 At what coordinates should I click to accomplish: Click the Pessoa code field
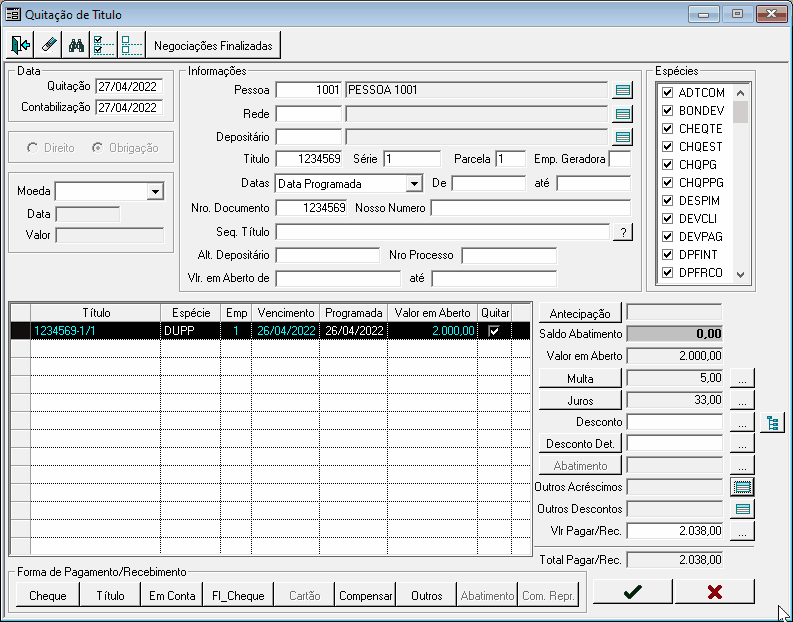pyautogui.click(x=309, y=90)
